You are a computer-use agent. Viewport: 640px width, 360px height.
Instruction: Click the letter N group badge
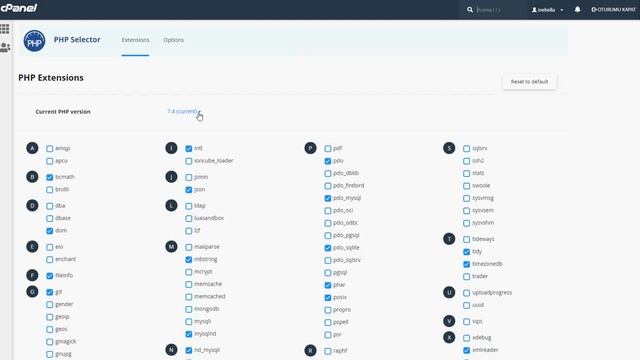click(171, 350)
